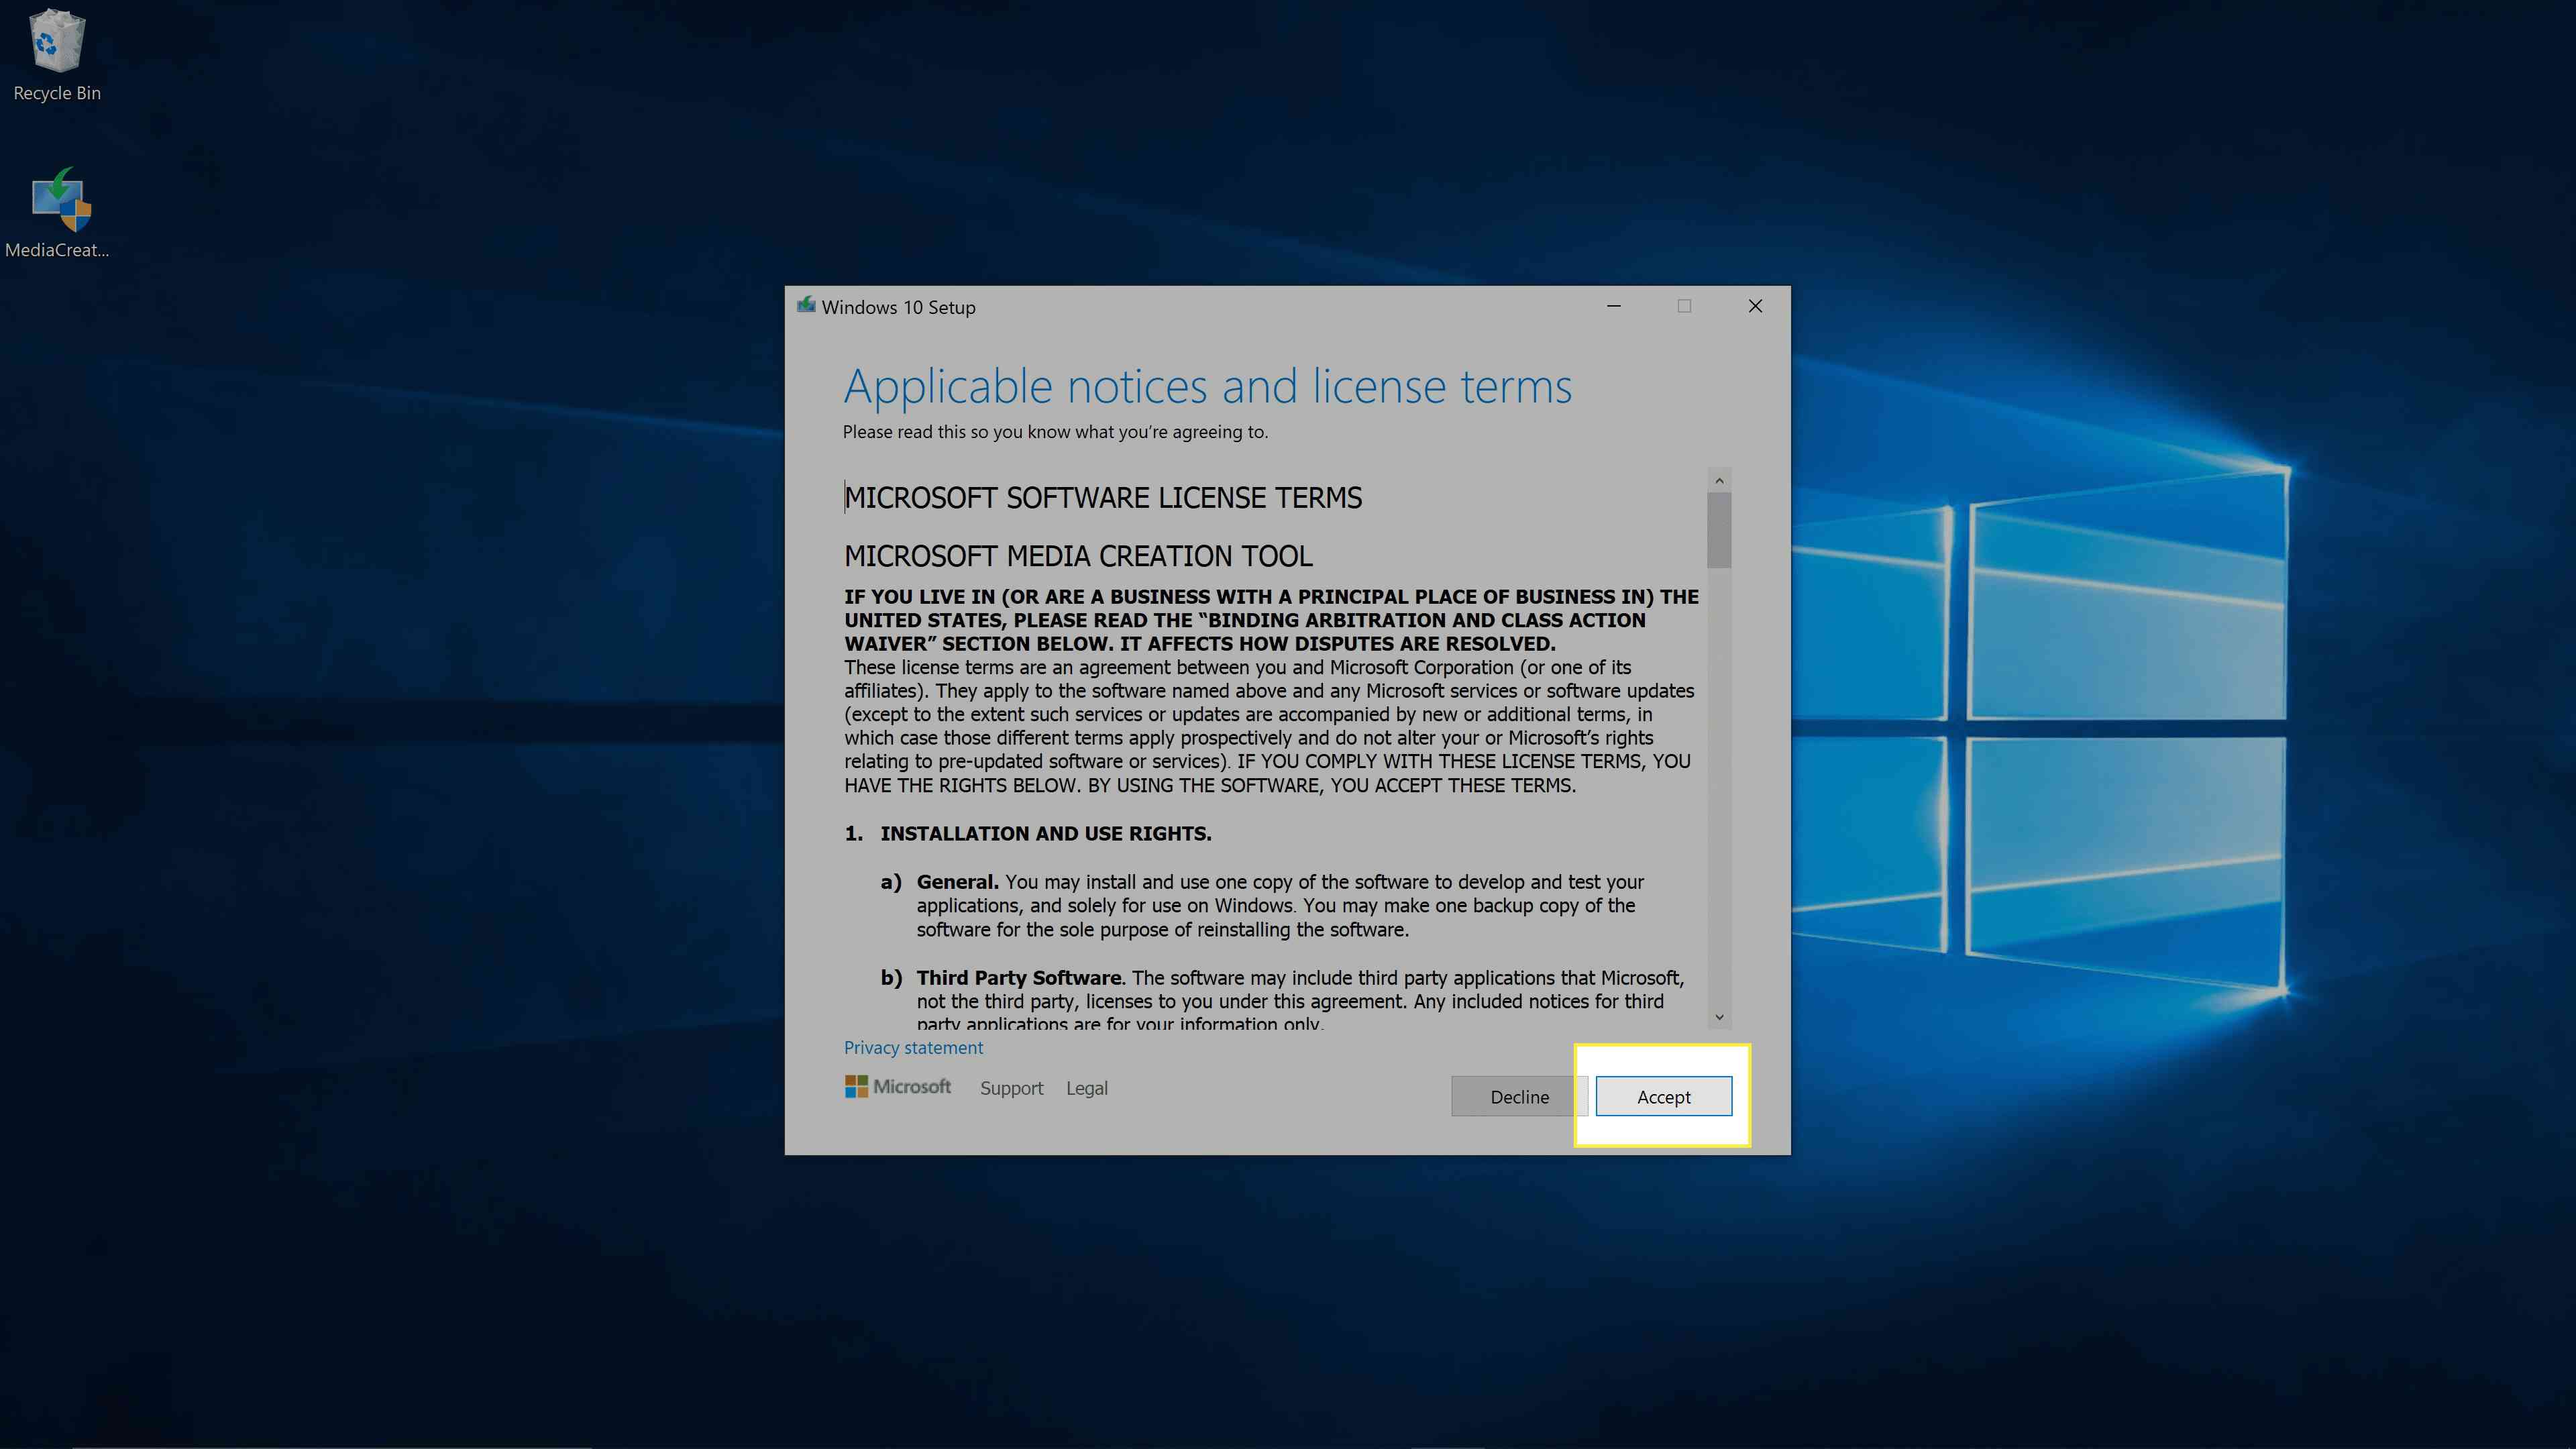Open the Privacy statement link
The image size is (2576, 1449).
[913, 1048]
